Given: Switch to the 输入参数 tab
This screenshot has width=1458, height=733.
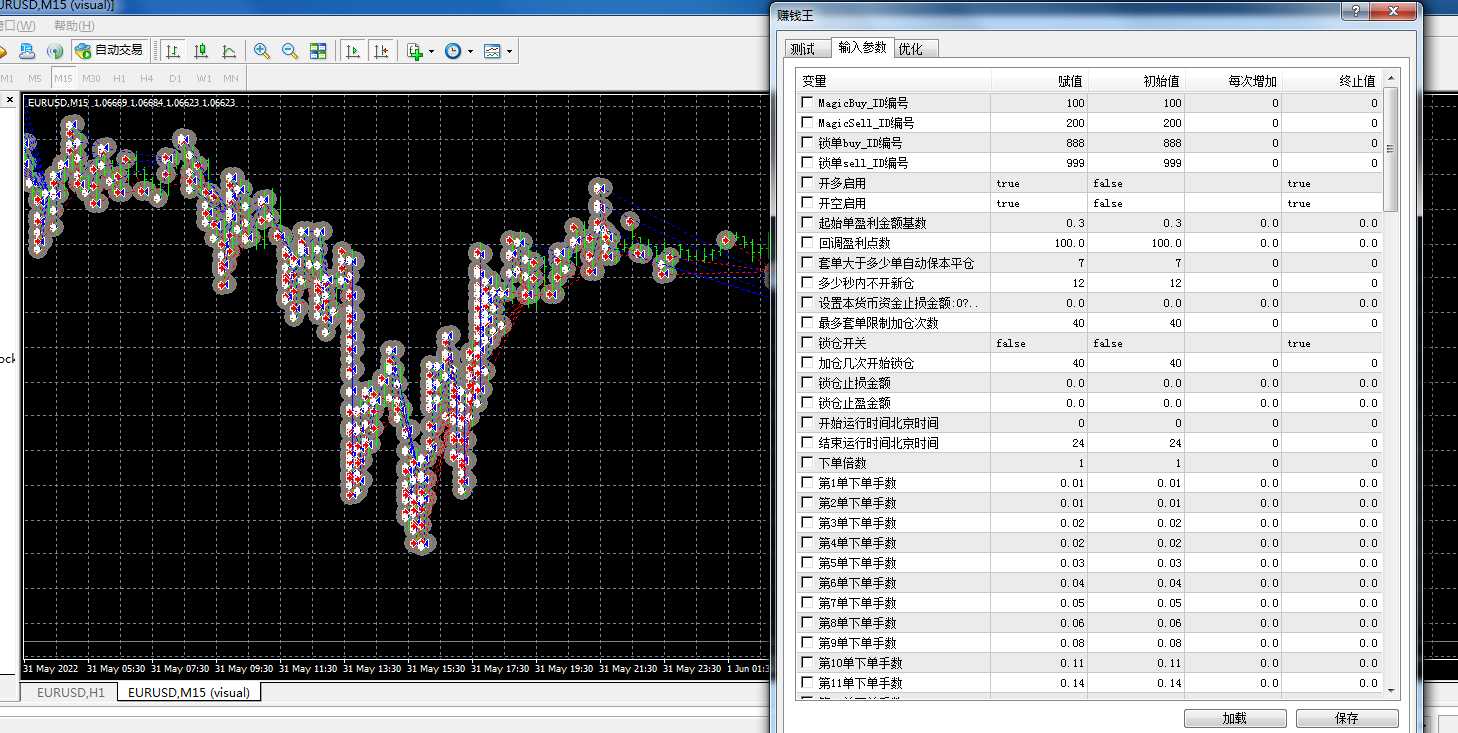Looking at the screenshot, I should 862,47.
